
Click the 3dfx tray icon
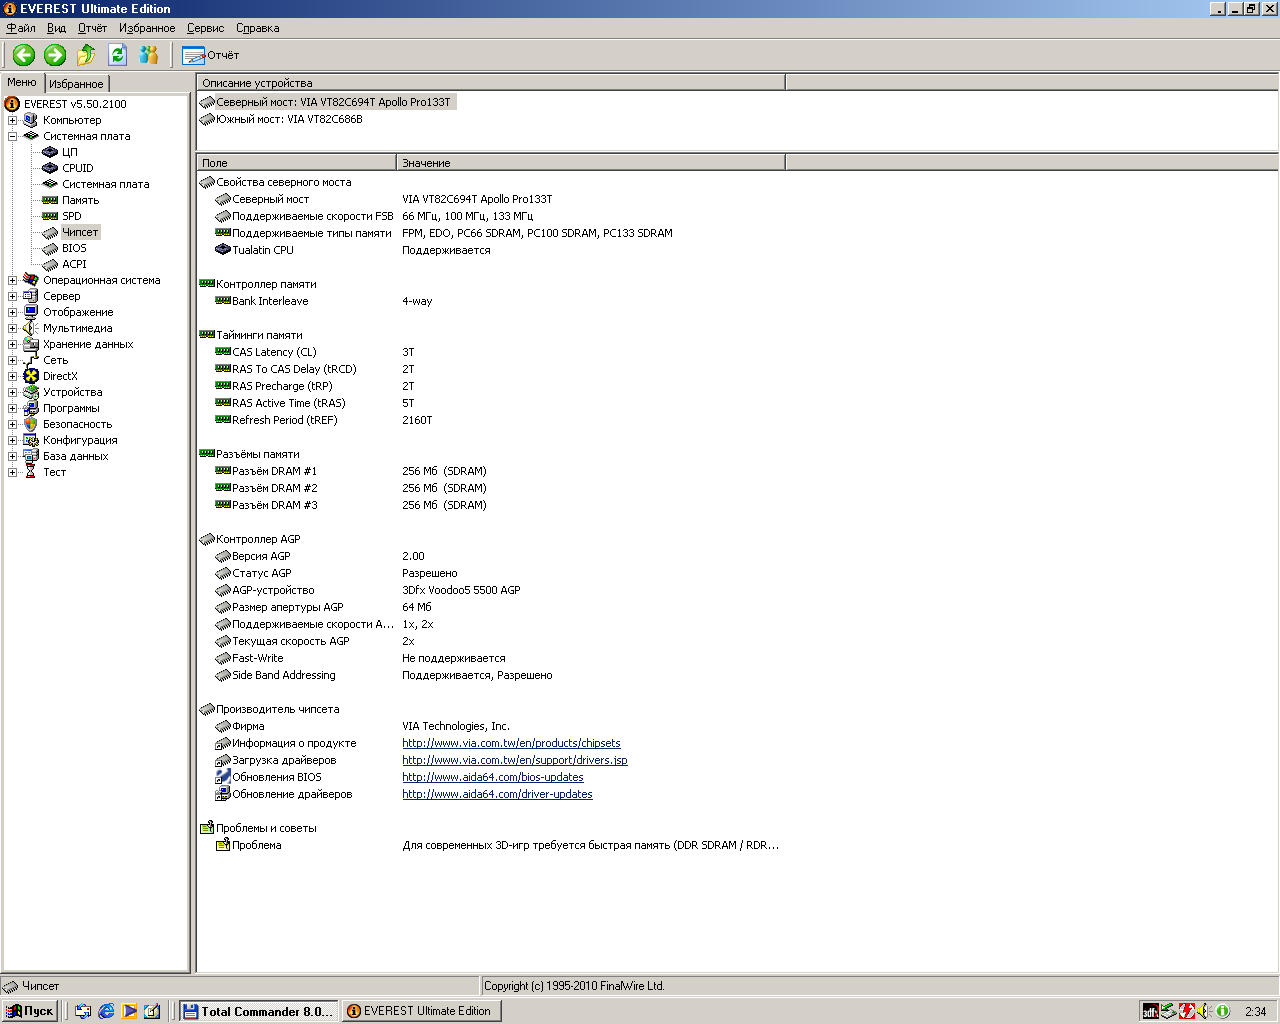[1151, 1011]
